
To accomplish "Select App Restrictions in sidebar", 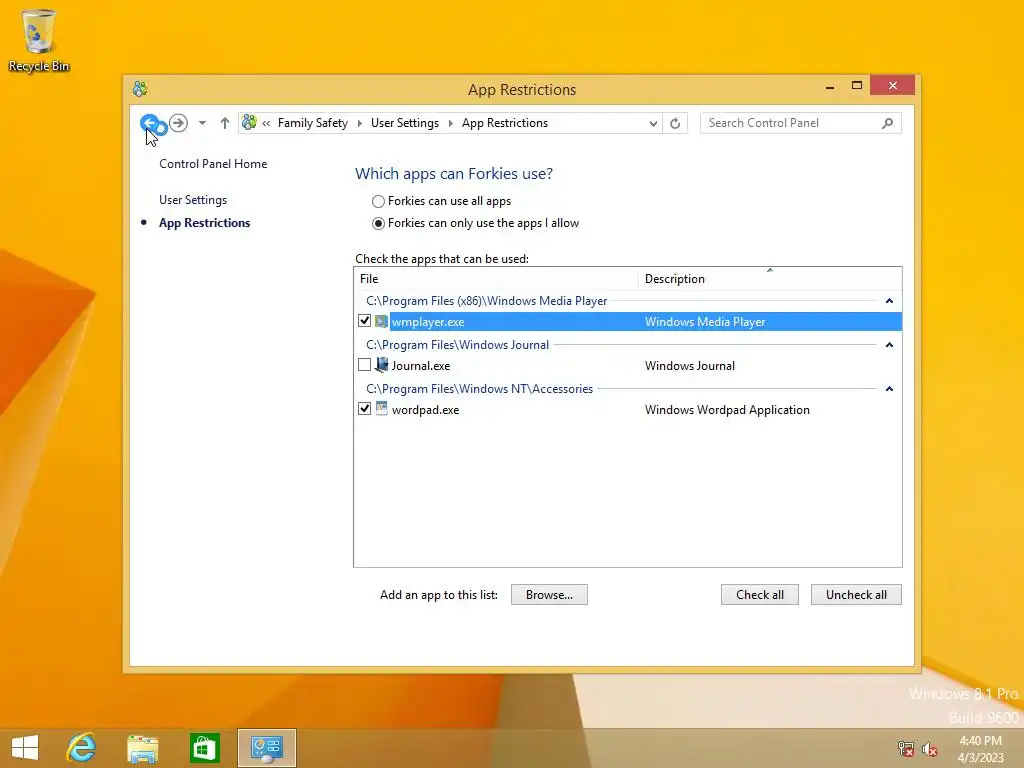I will (204, 223).
